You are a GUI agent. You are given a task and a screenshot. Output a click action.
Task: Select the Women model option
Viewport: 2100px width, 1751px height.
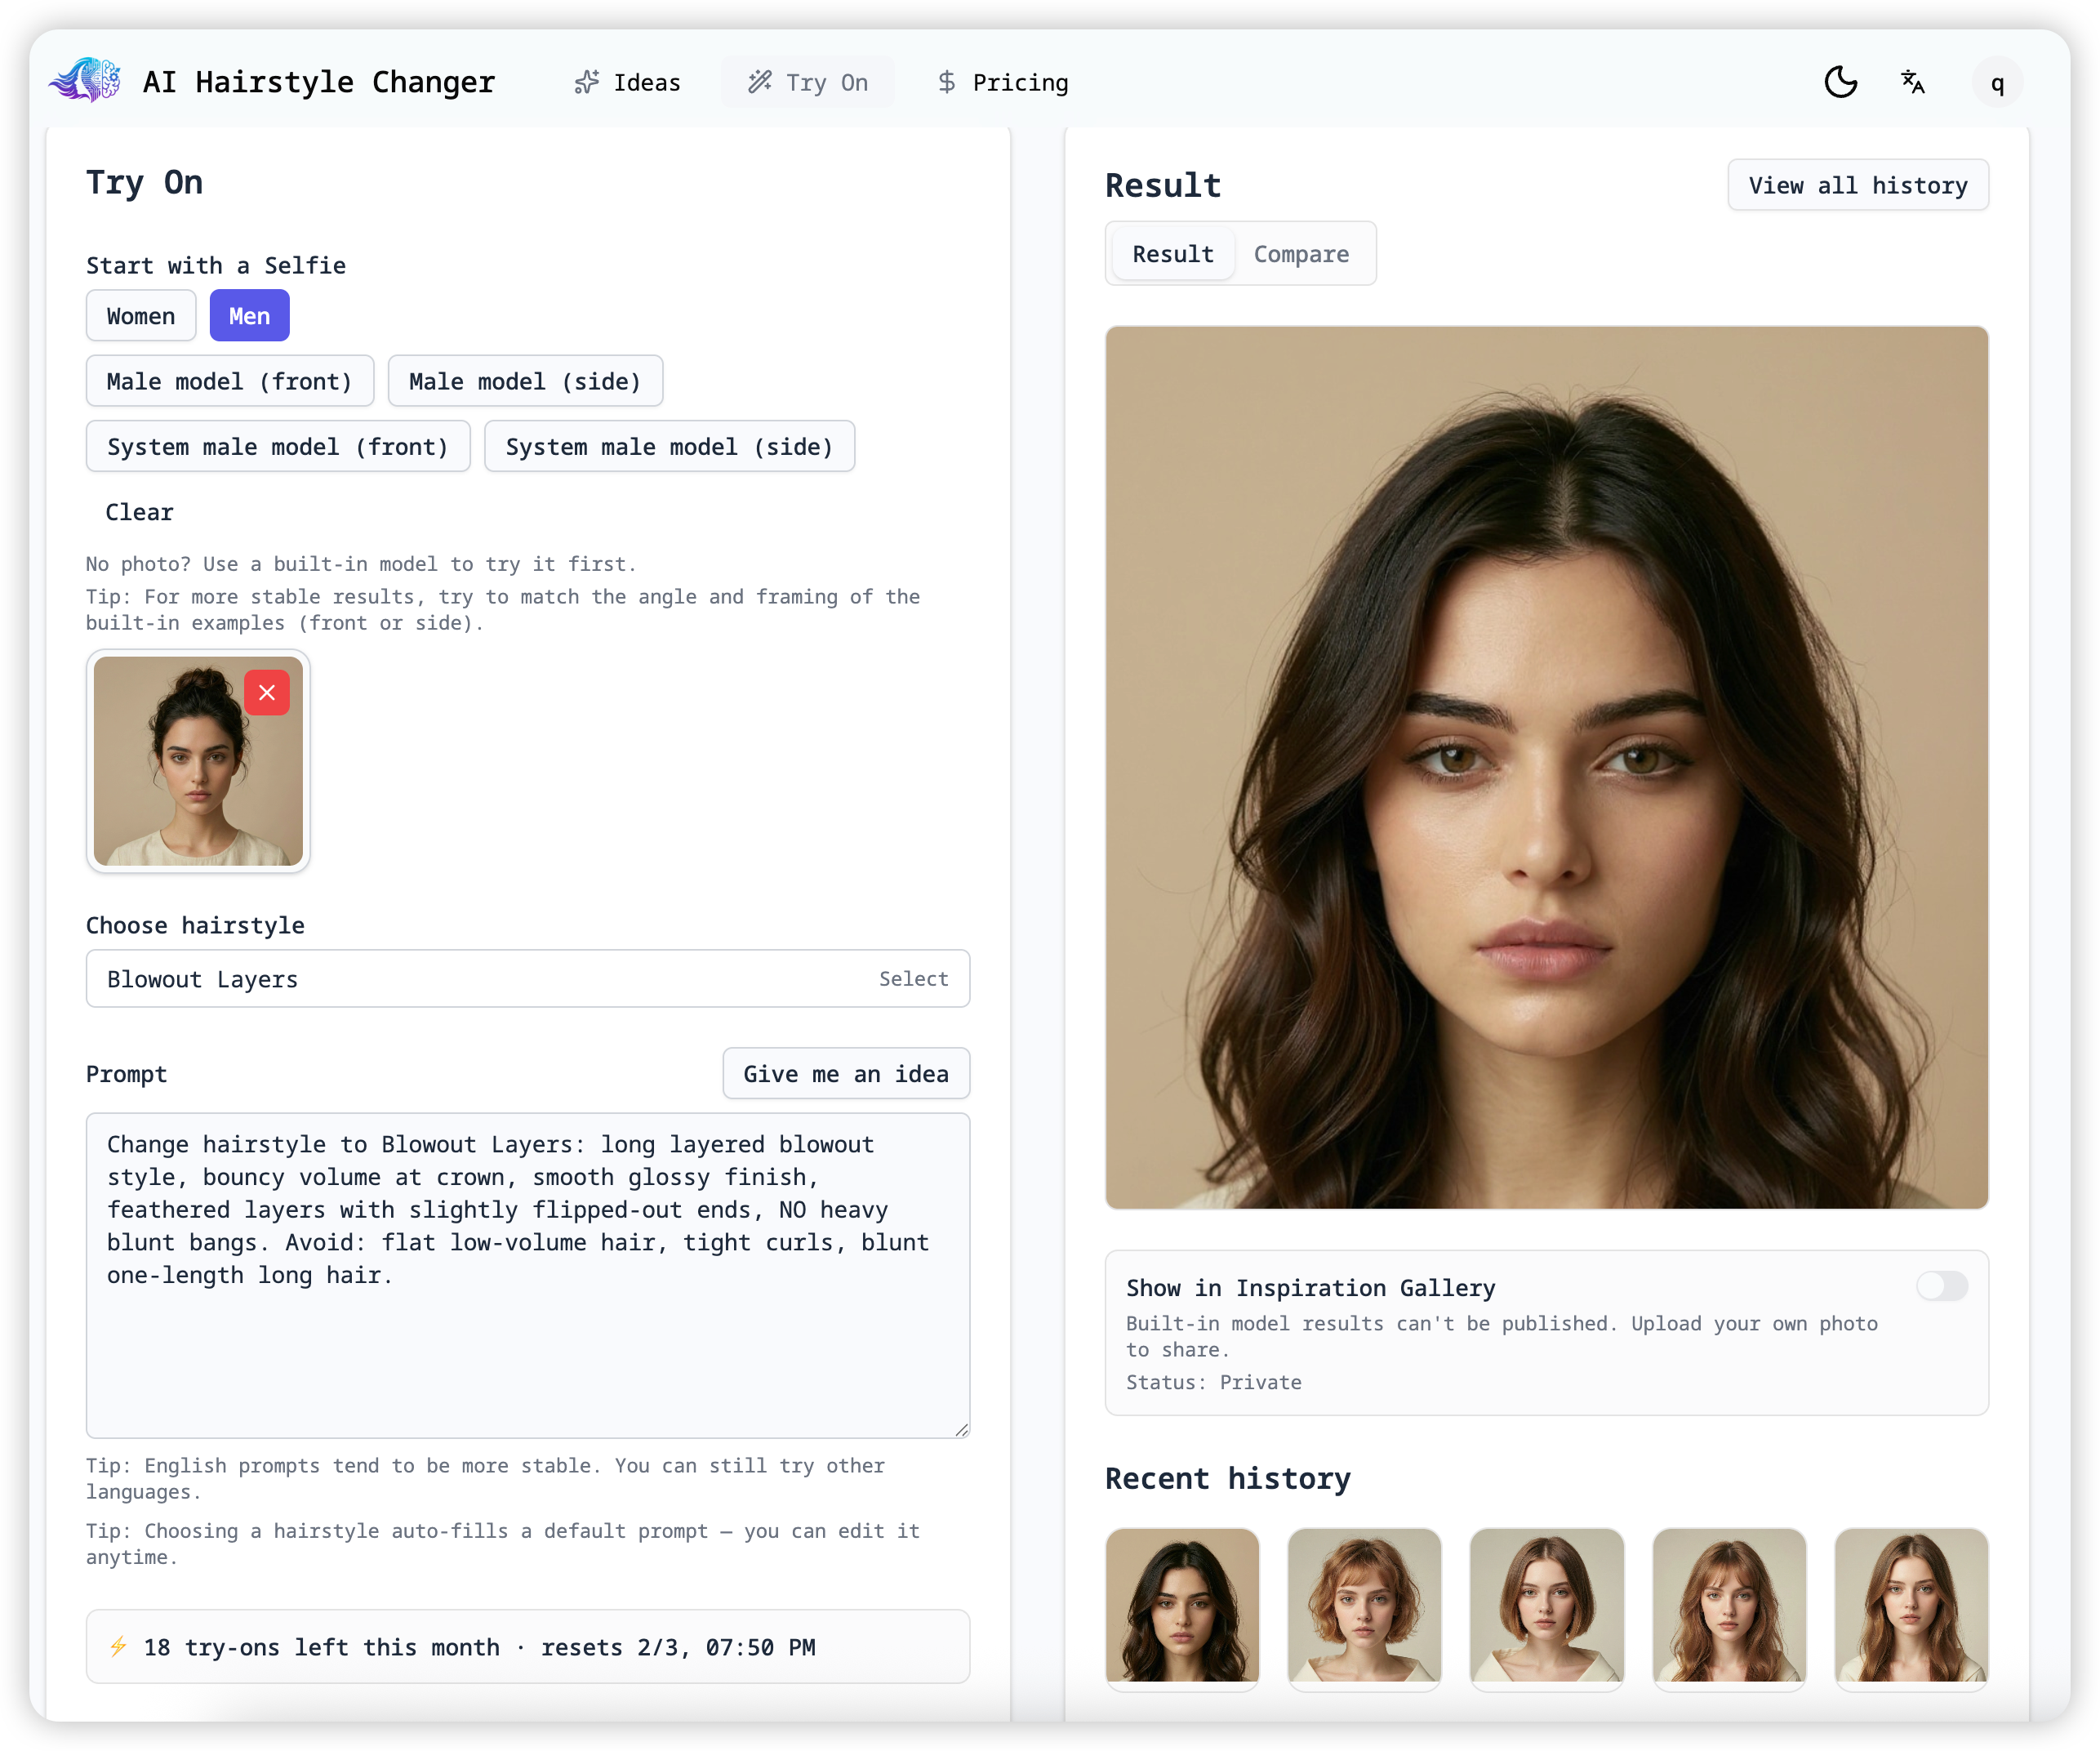(x=140, y=315)
